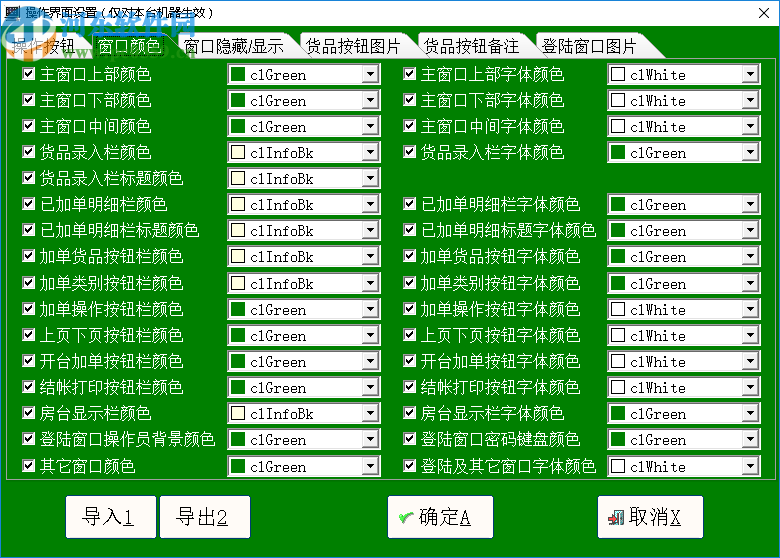
Task: Expand 货品录入栏颜色 color dropdown
Action: [370, 152]
